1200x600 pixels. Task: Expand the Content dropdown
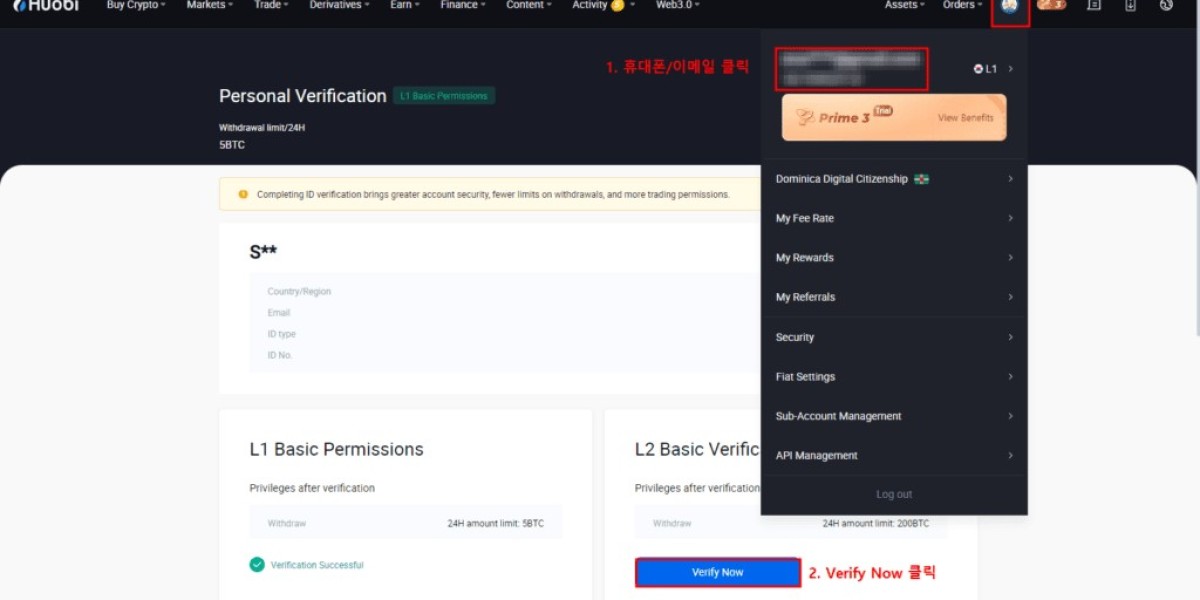coord(529,5)
